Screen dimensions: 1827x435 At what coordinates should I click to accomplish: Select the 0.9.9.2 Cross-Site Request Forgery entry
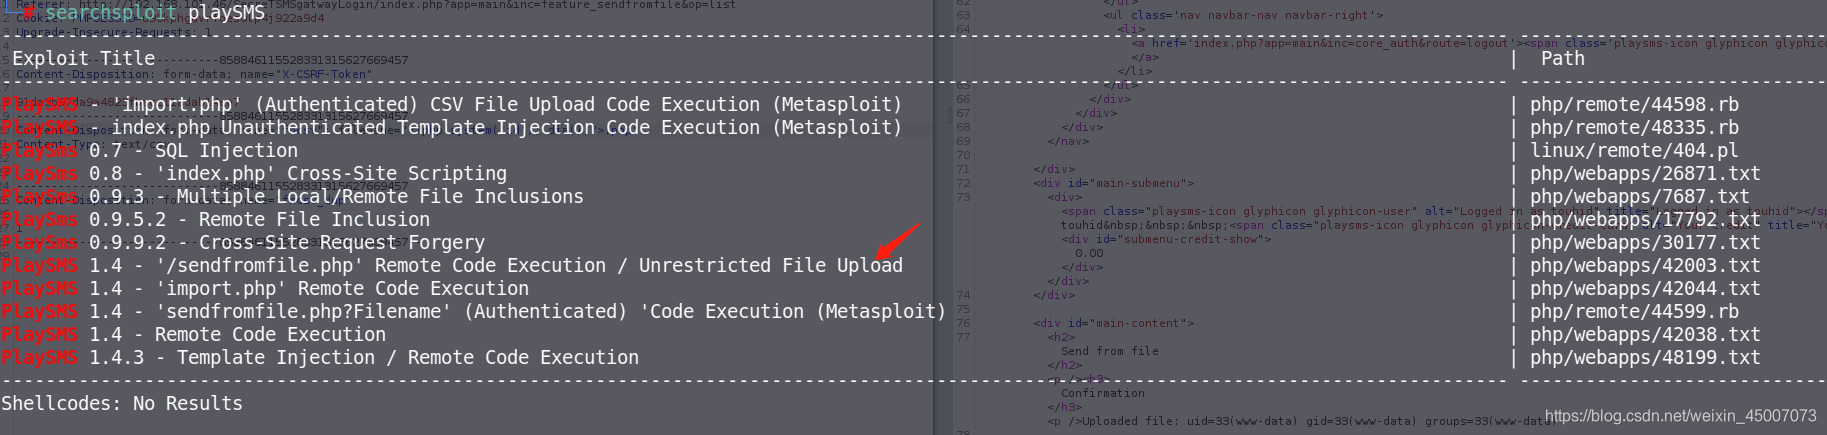click(x=243, y=242)
